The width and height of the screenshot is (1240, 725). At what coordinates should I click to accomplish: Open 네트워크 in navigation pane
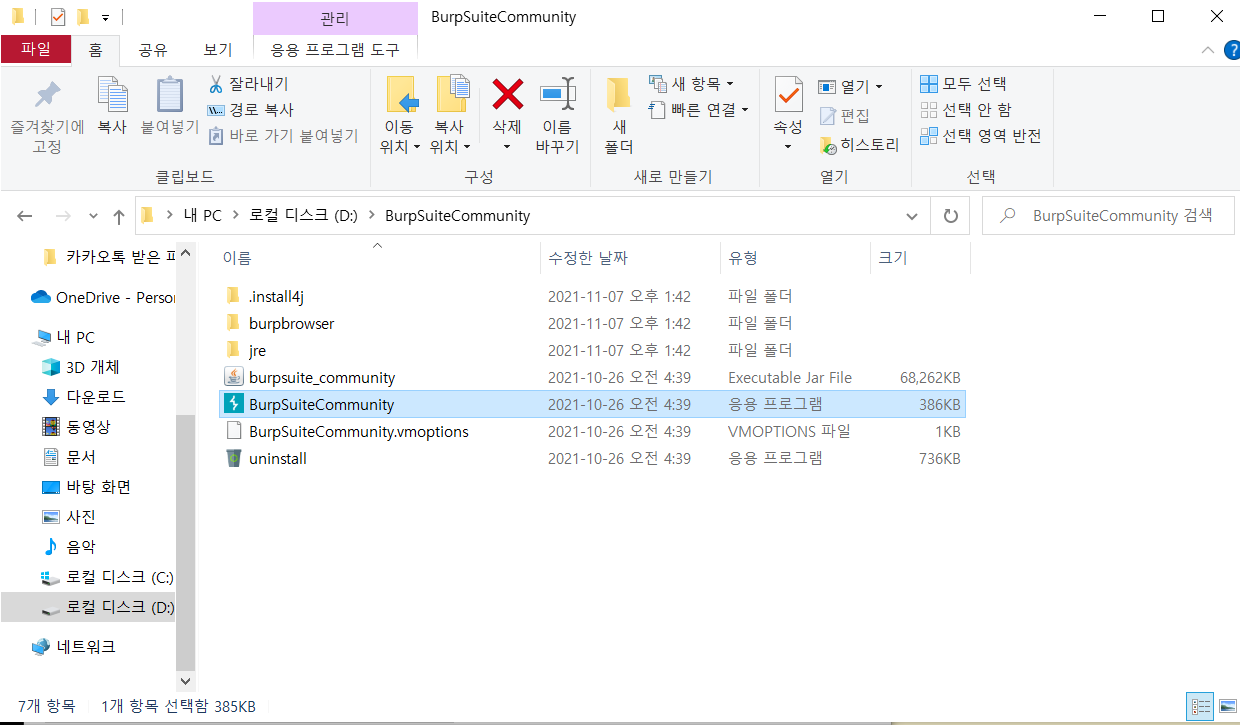[74, 647]
